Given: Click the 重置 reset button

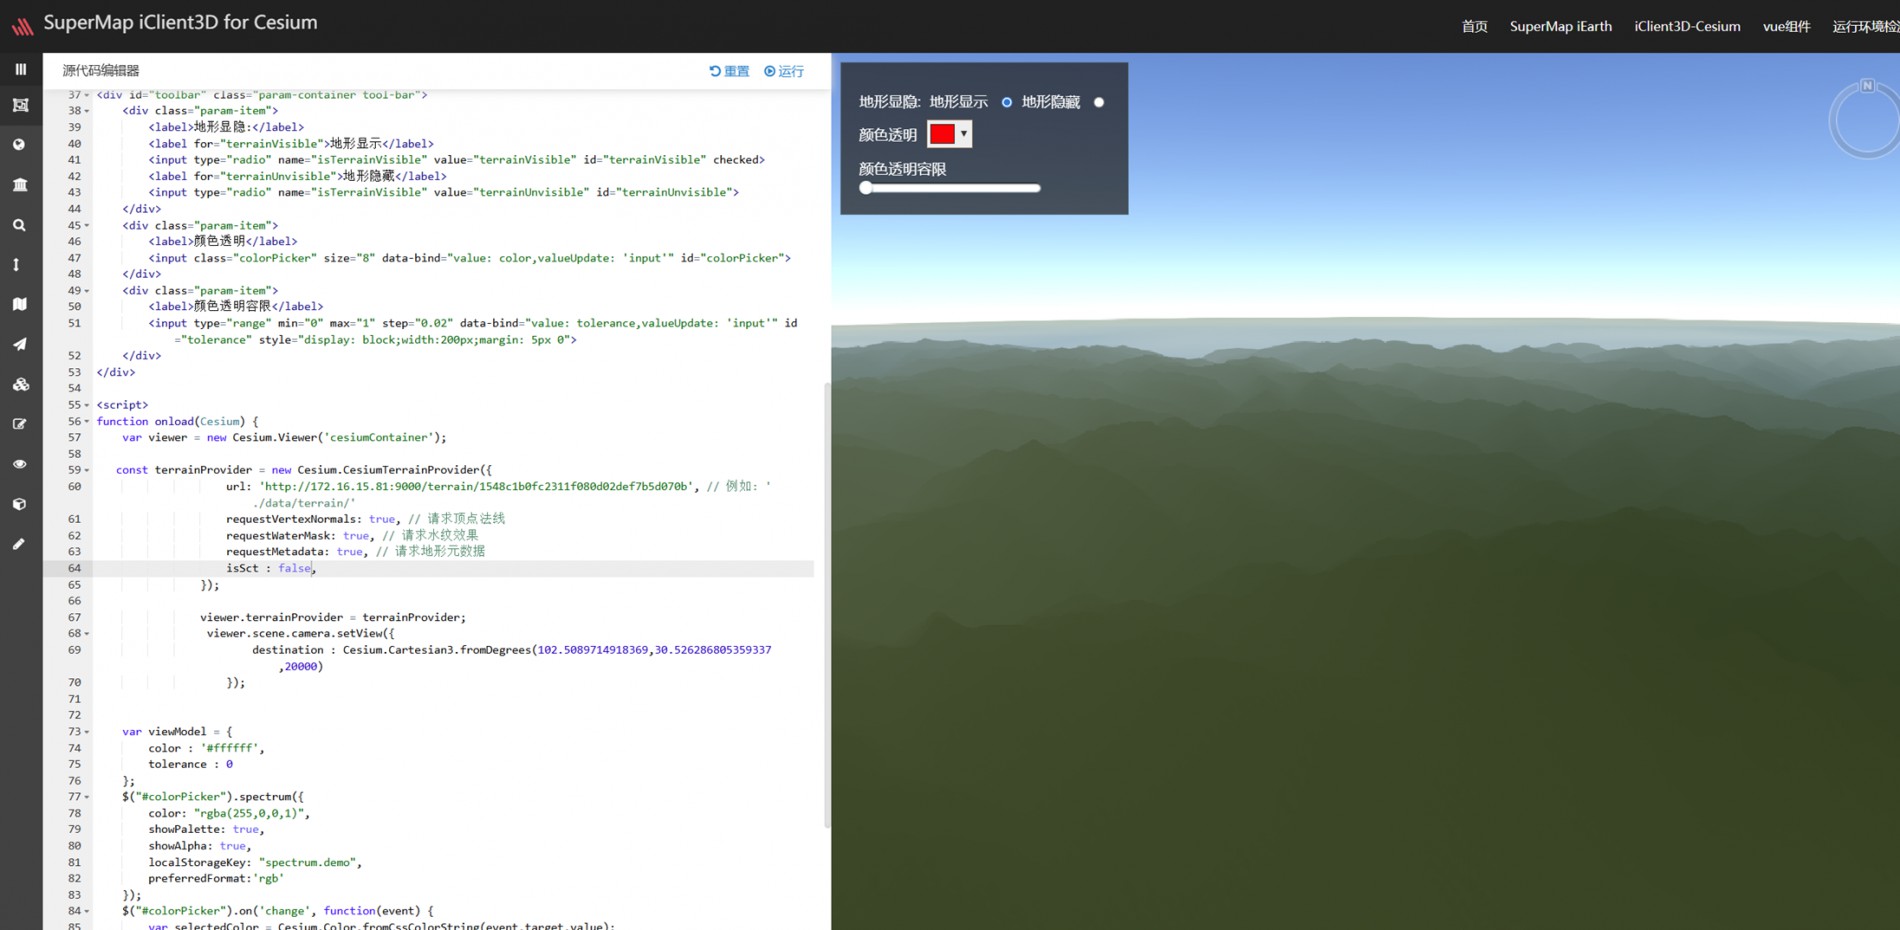Looking at the screenshot, I should click(729, 71).
